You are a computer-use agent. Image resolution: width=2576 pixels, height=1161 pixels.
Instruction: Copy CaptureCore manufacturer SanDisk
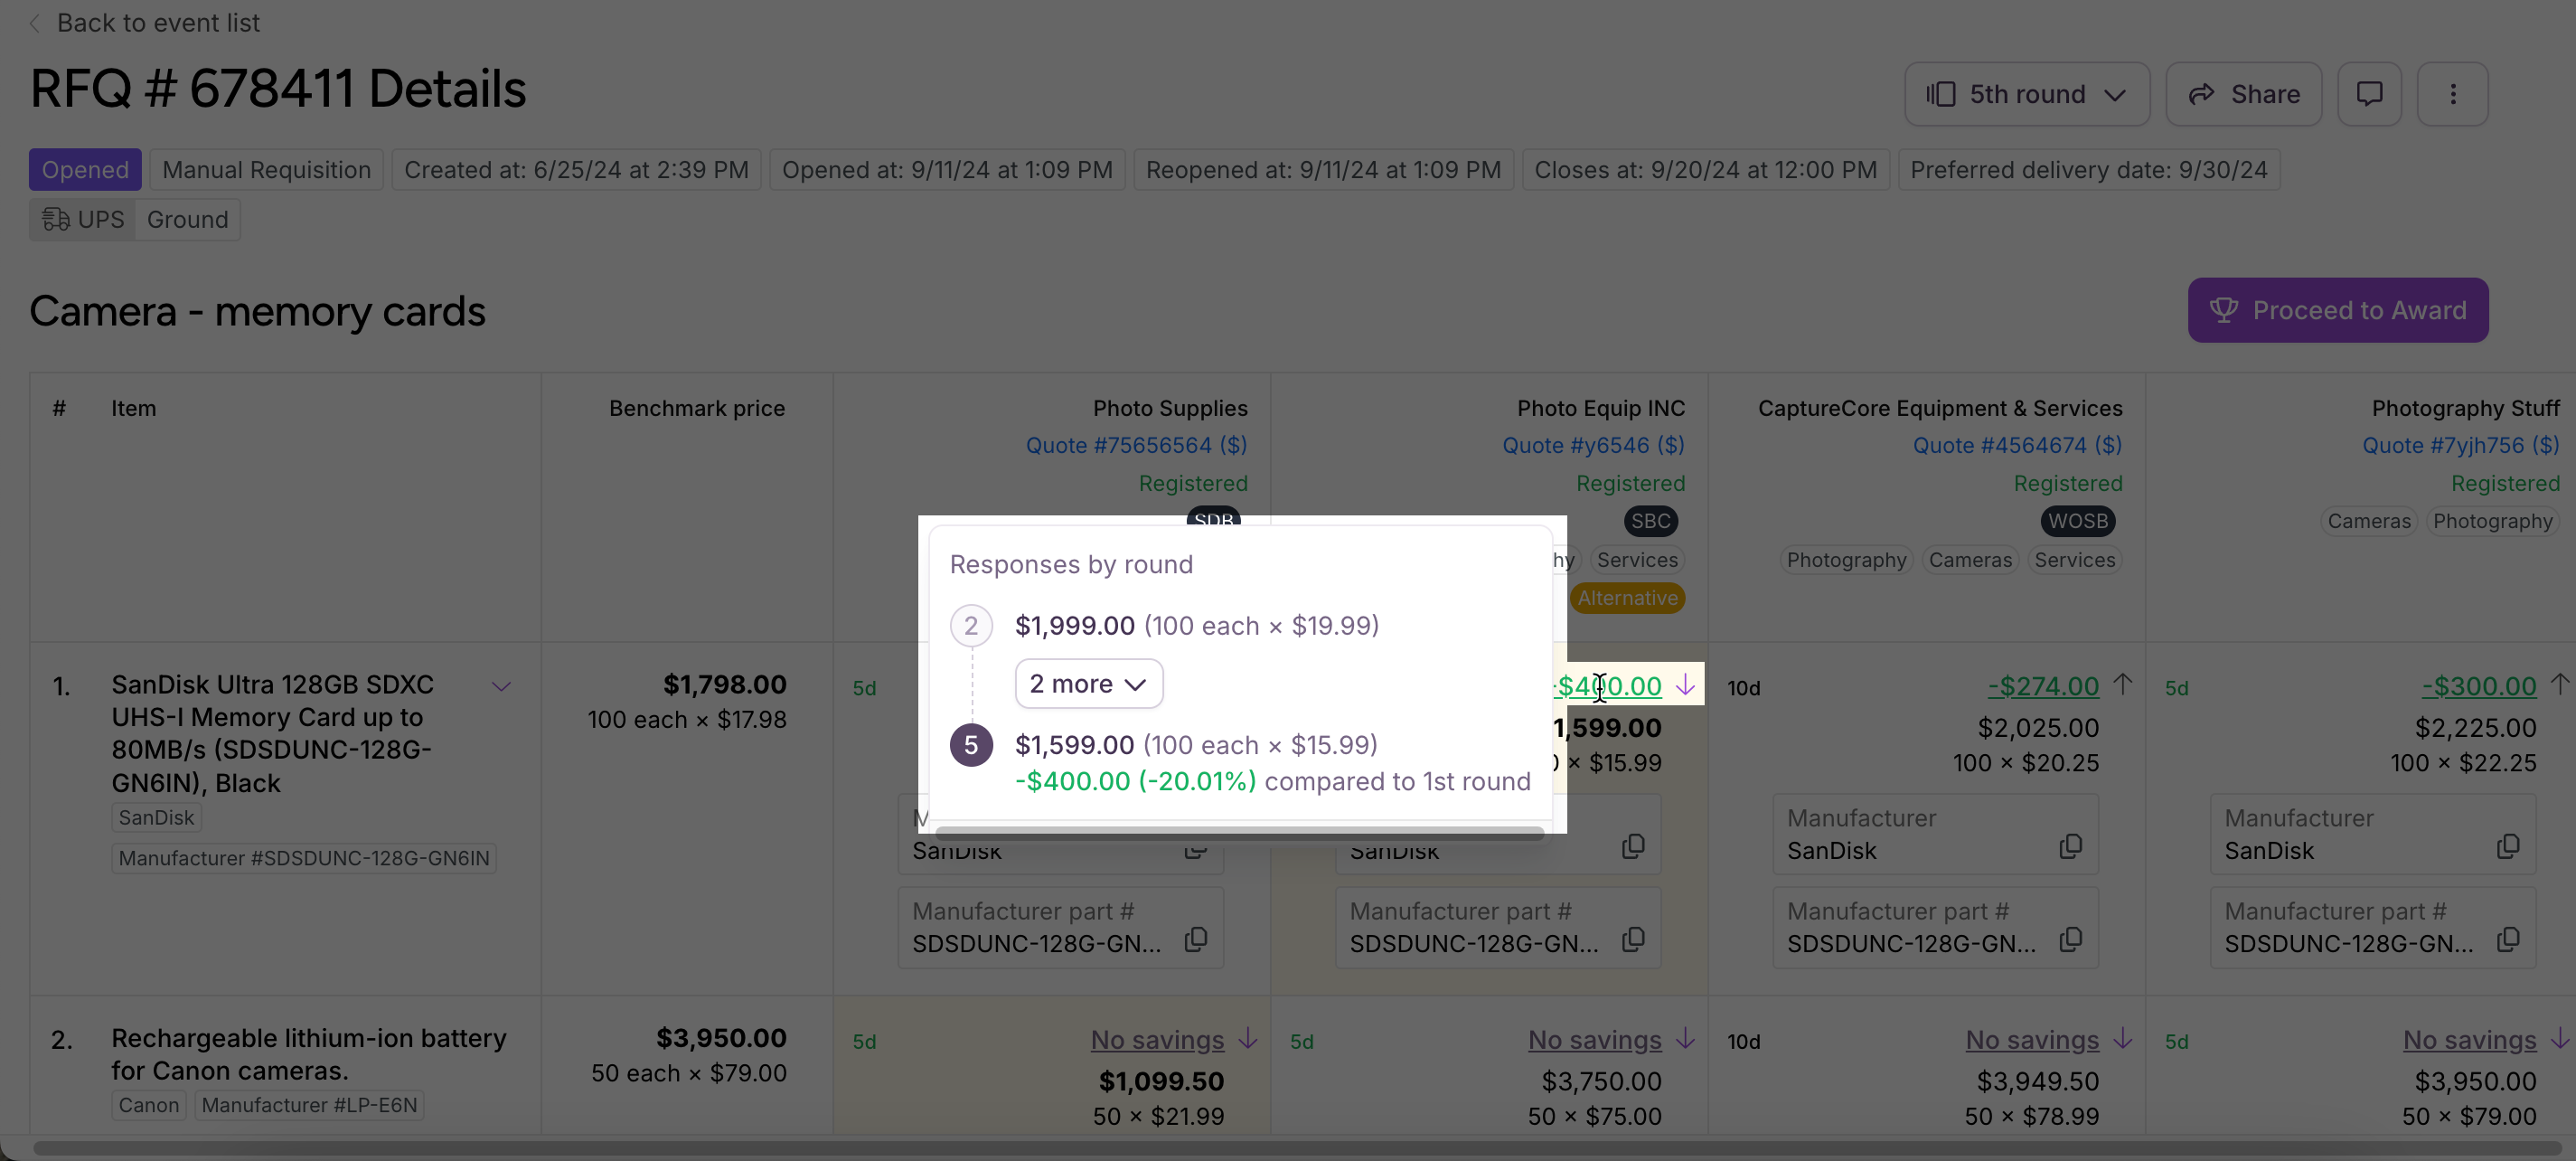click(x=2070, y=847)
